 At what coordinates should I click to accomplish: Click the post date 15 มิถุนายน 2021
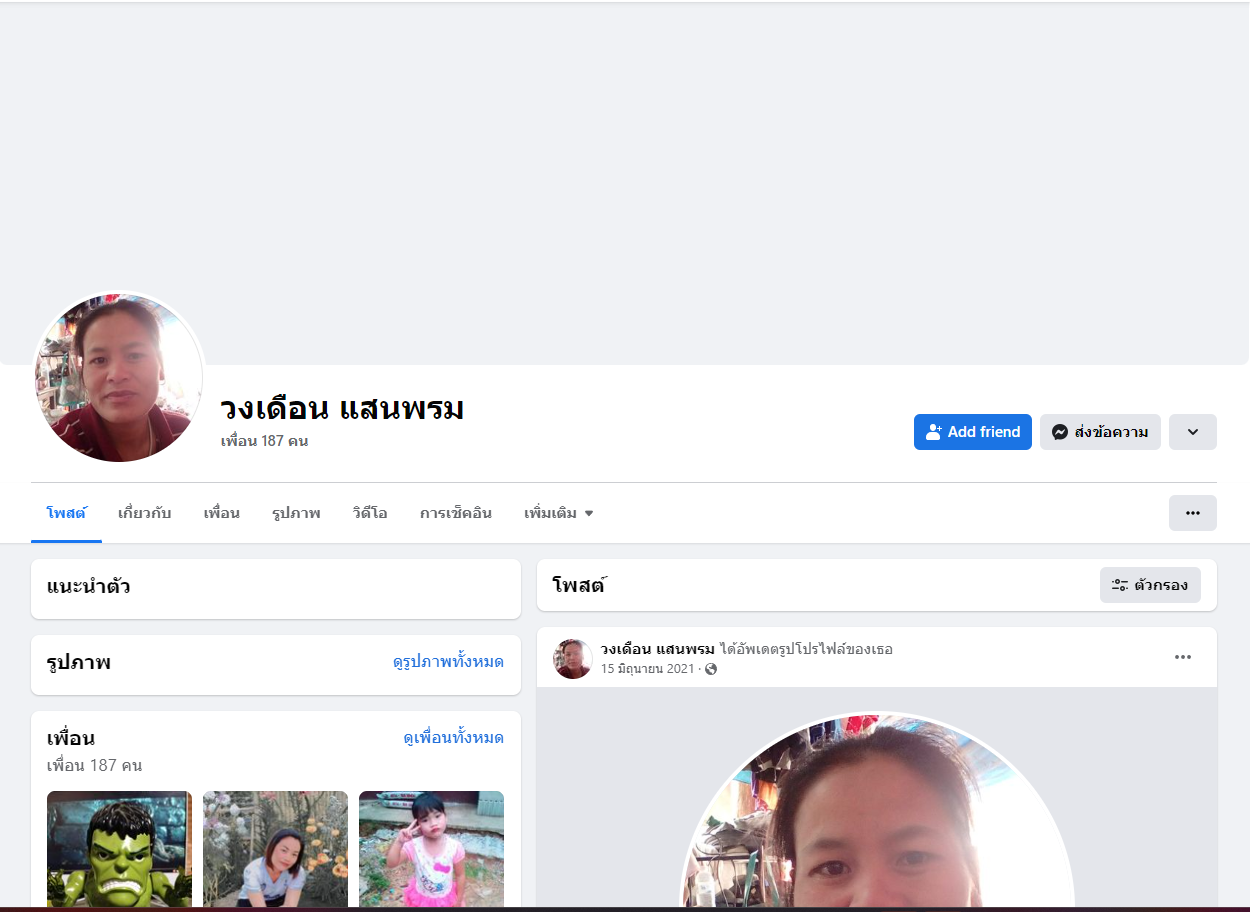[x=647, y=669]
